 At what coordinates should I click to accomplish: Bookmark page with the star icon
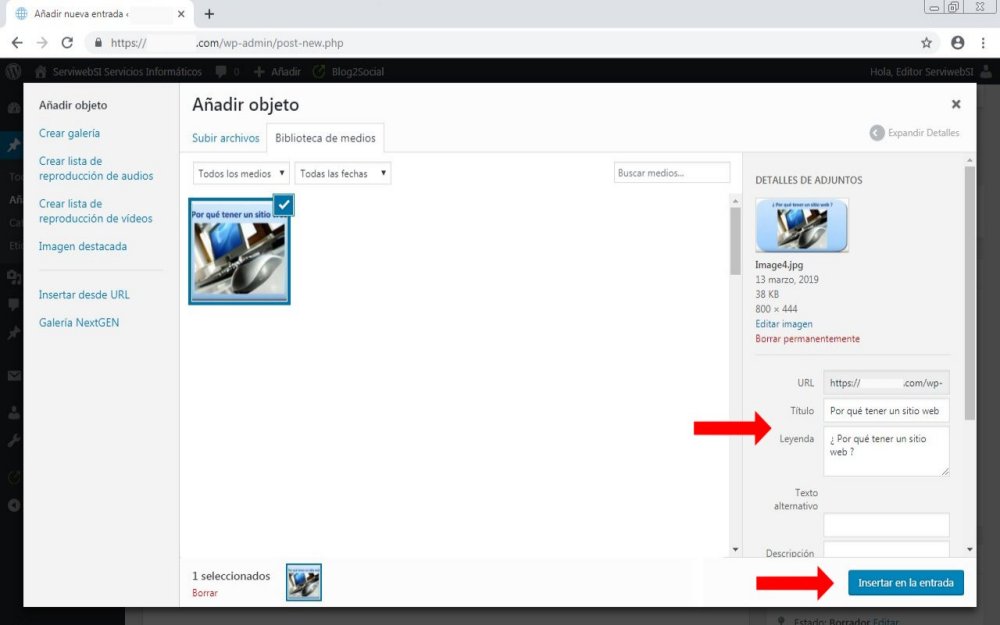[x=926, y=43]
